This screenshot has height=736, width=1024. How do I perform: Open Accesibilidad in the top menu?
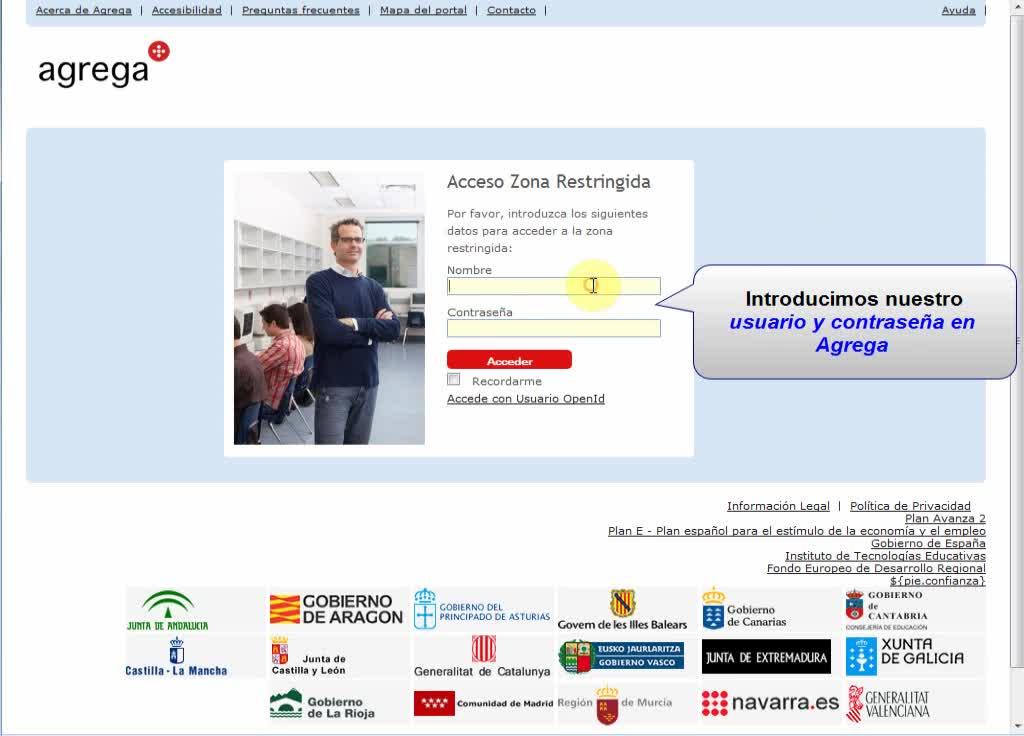pos(187,10)
